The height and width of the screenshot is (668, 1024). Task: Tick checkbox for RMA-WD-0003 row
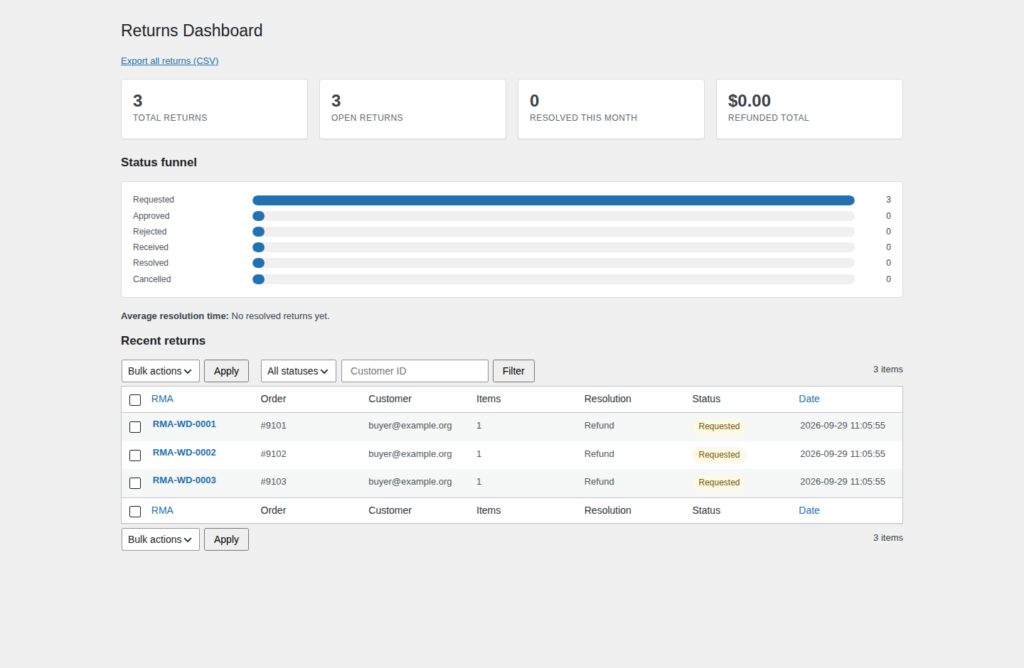135,483
